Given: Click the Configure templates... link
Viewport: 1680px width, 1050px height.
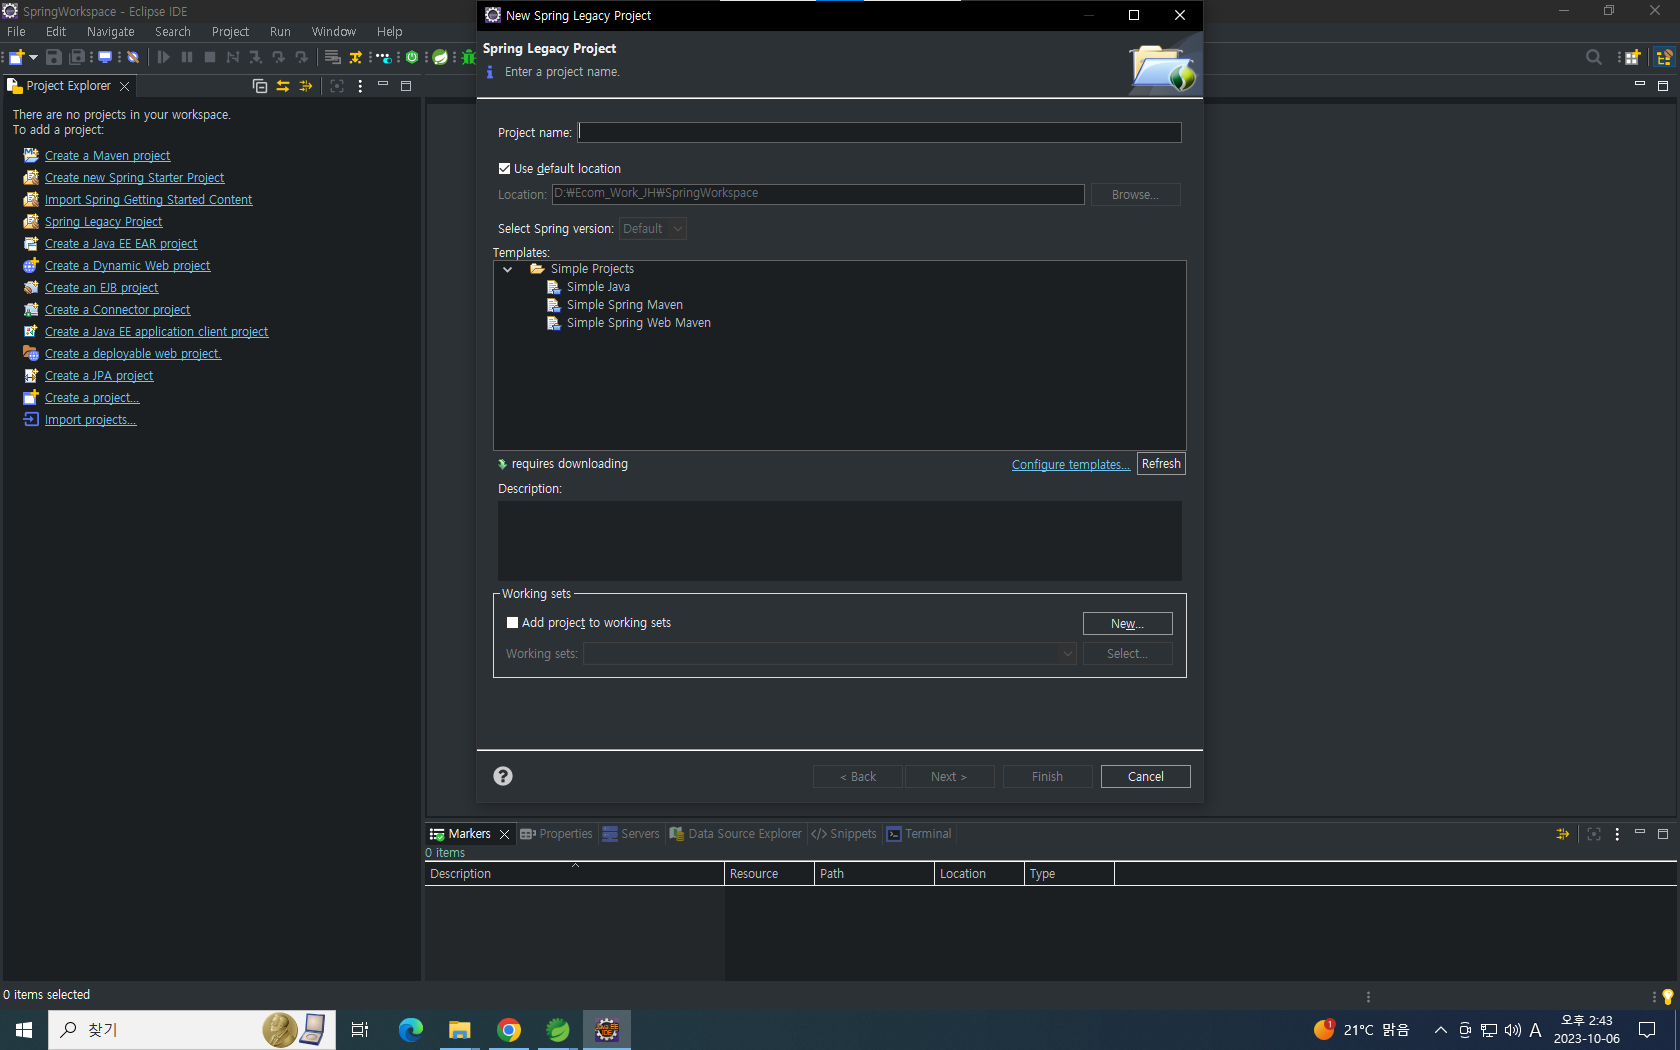Looking at the screenshot, I should click(x=1070, y=465).
